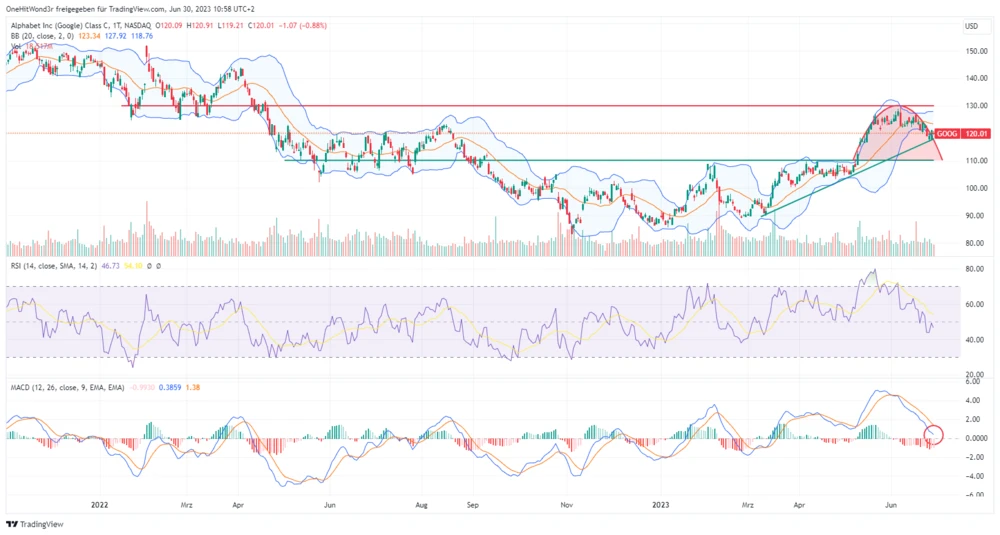Screen dimensions: 1000x535
Task: Select the red circle marker on the MACD
Action: click(x=934, y=435)
